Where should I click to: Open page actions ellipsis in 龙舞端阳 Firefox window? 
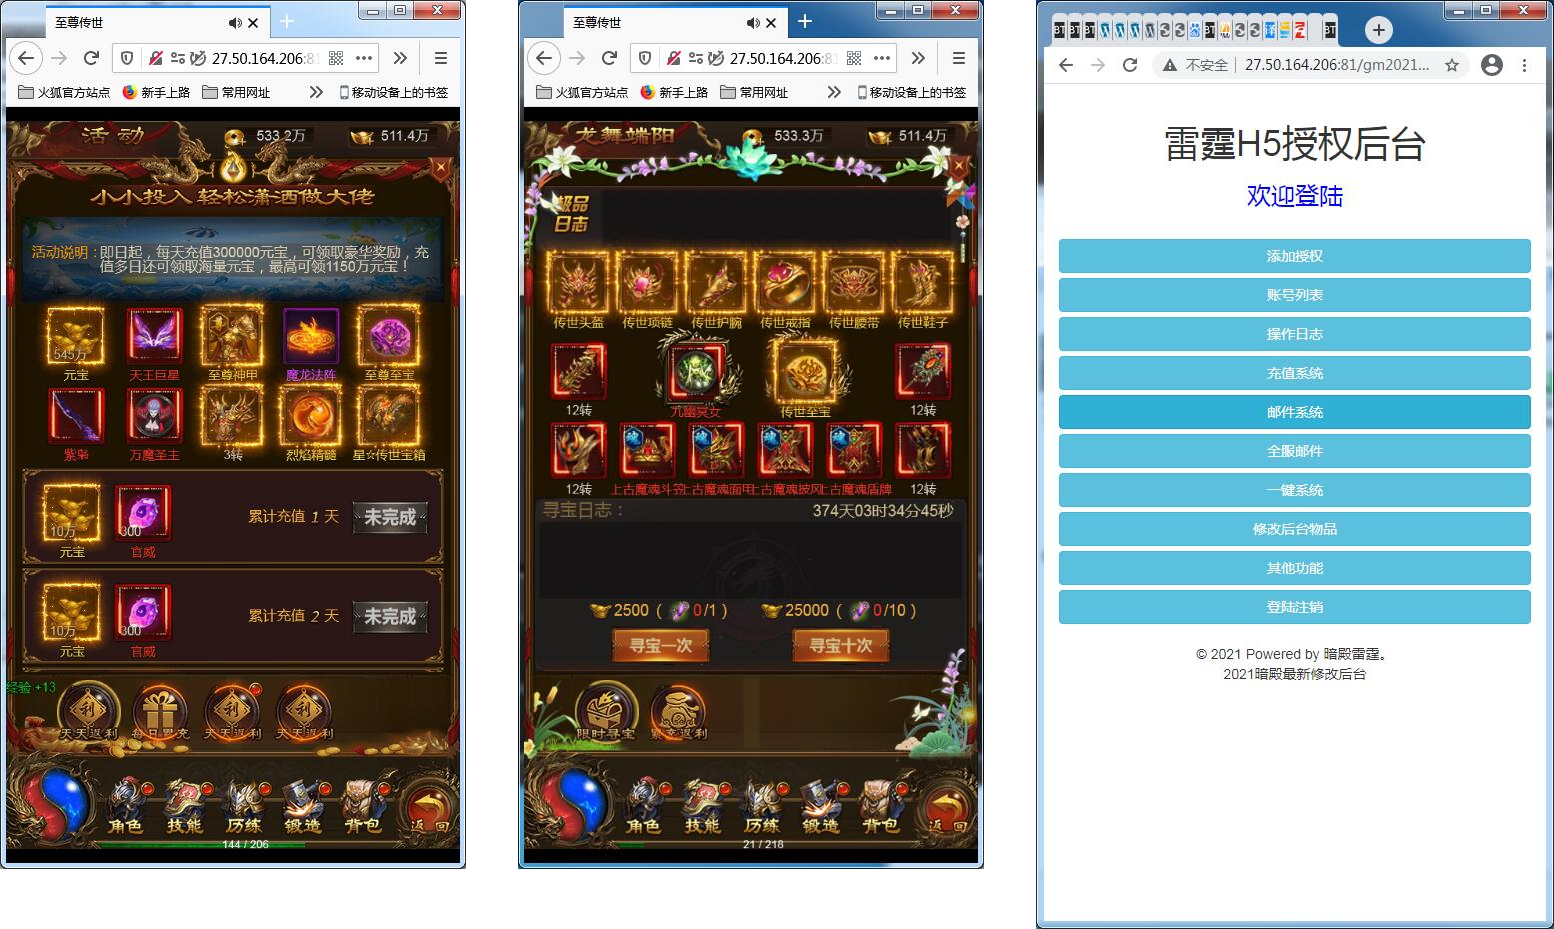tap(882, 58)
